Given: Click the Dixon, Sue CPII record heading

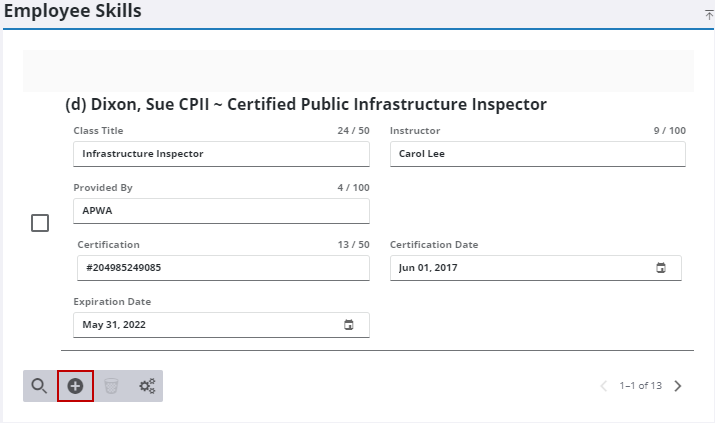Looking at the screenshot, I should [305, 104].
